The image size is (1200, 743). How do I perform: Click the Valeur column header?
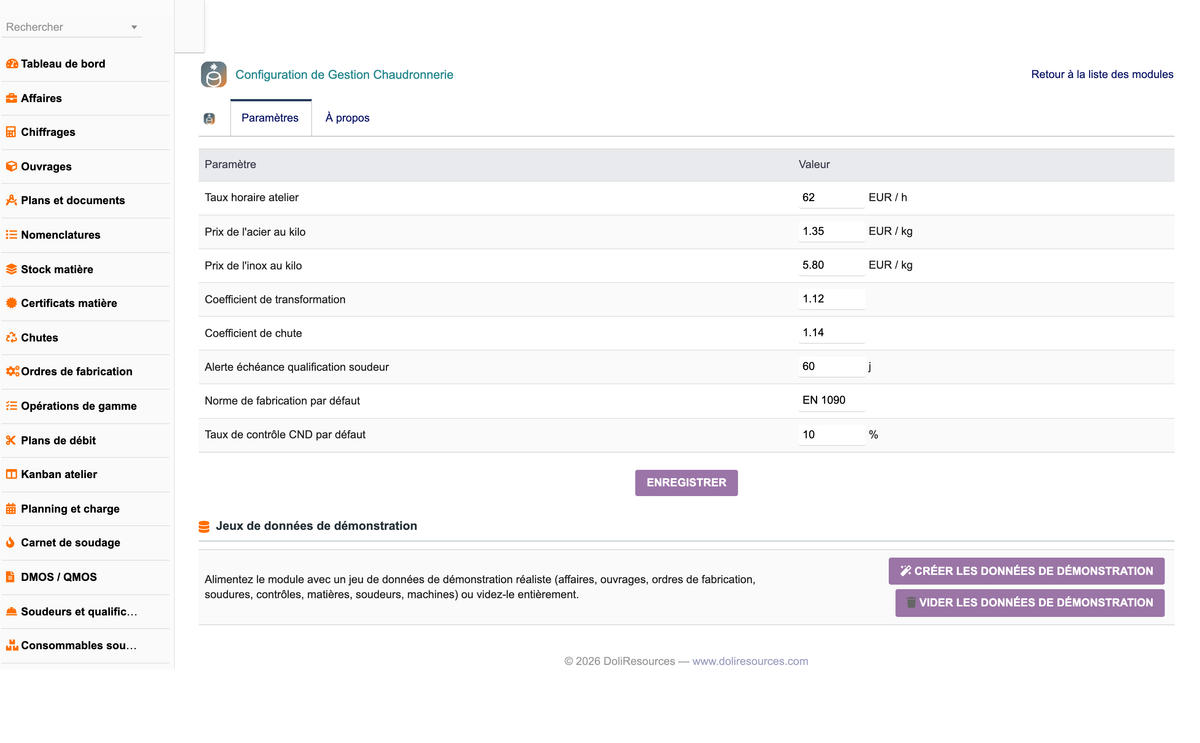pos(814,164)
